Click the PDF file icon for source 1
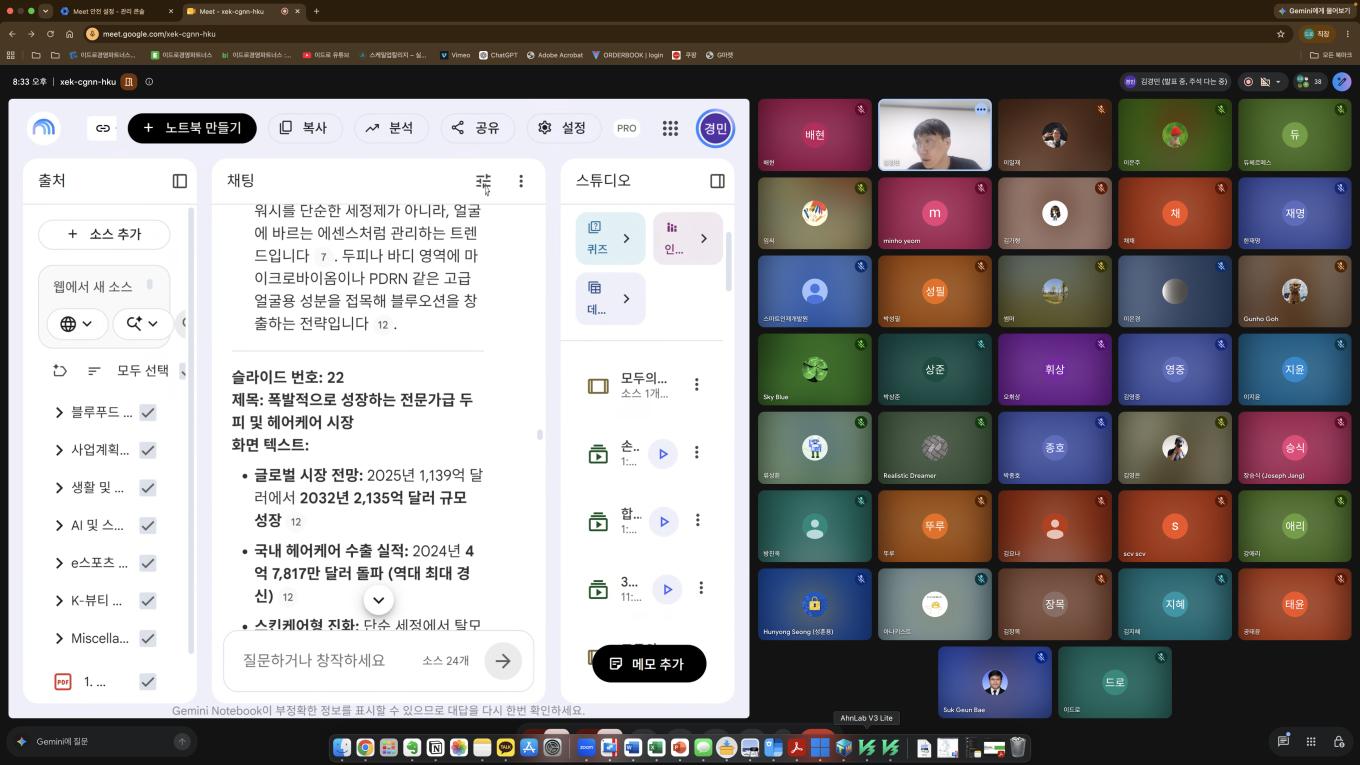This screenshot has height=765, width=1360. [63, 682]
